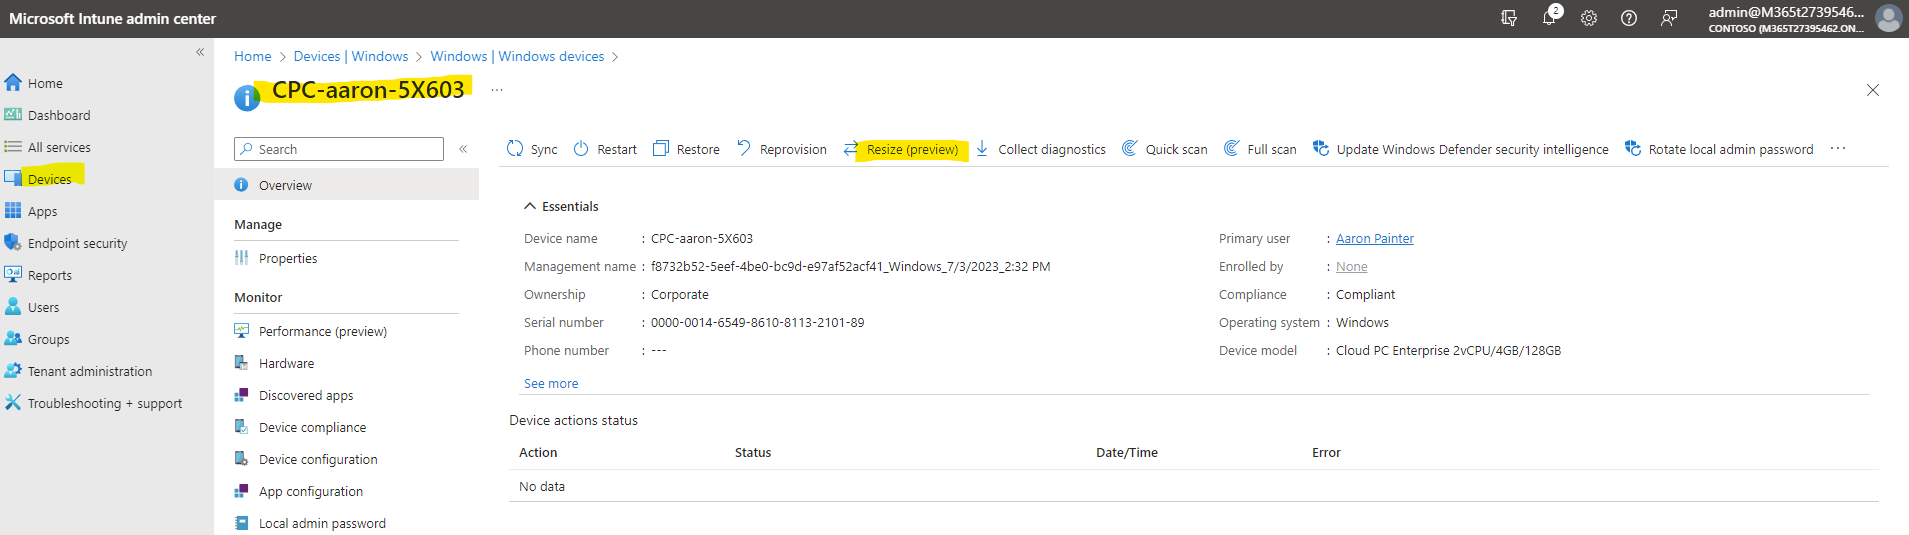Click the serial number value 0000-0014-6549-8610-8113-2101-89

click(758, 322)
